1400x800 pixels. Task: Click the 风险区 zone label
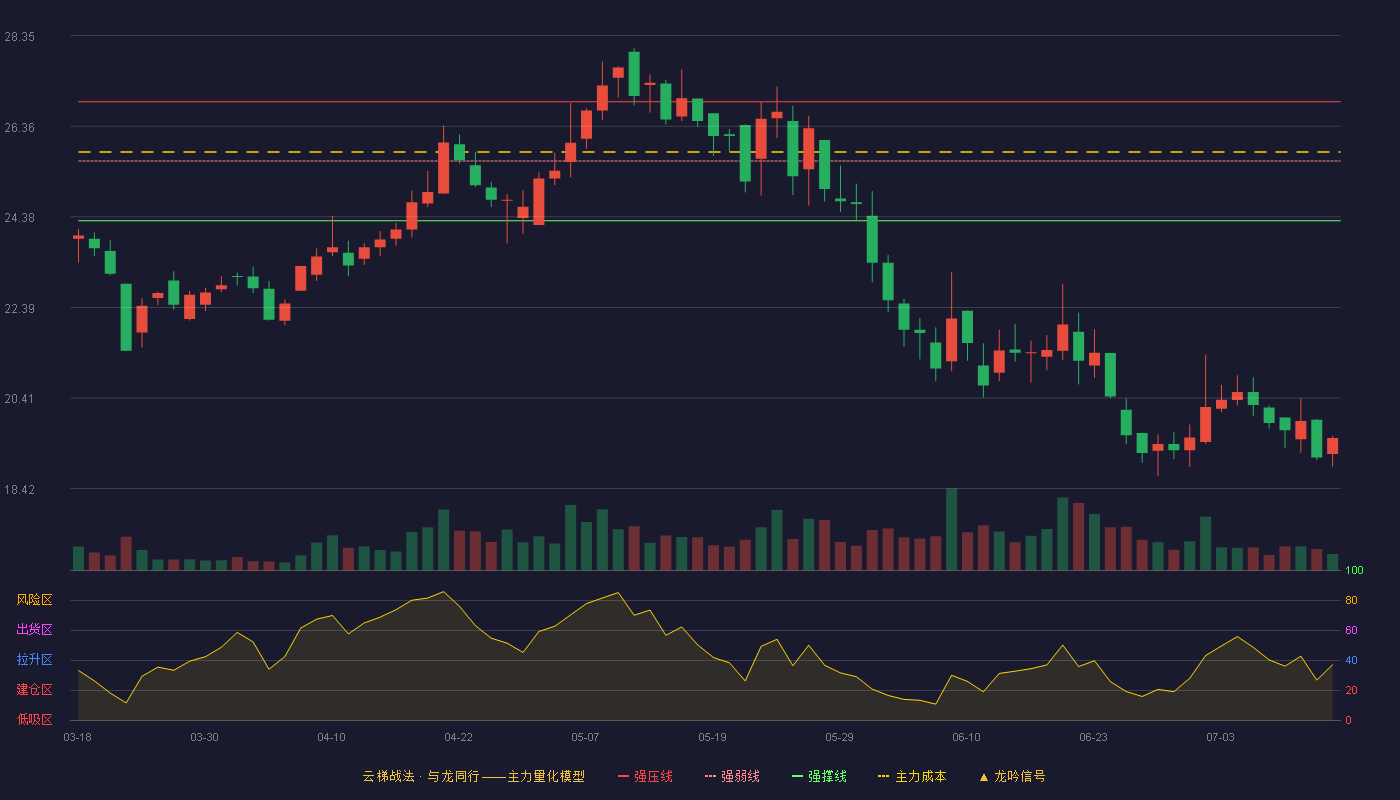pyautogui.click(x=34, y=600)
